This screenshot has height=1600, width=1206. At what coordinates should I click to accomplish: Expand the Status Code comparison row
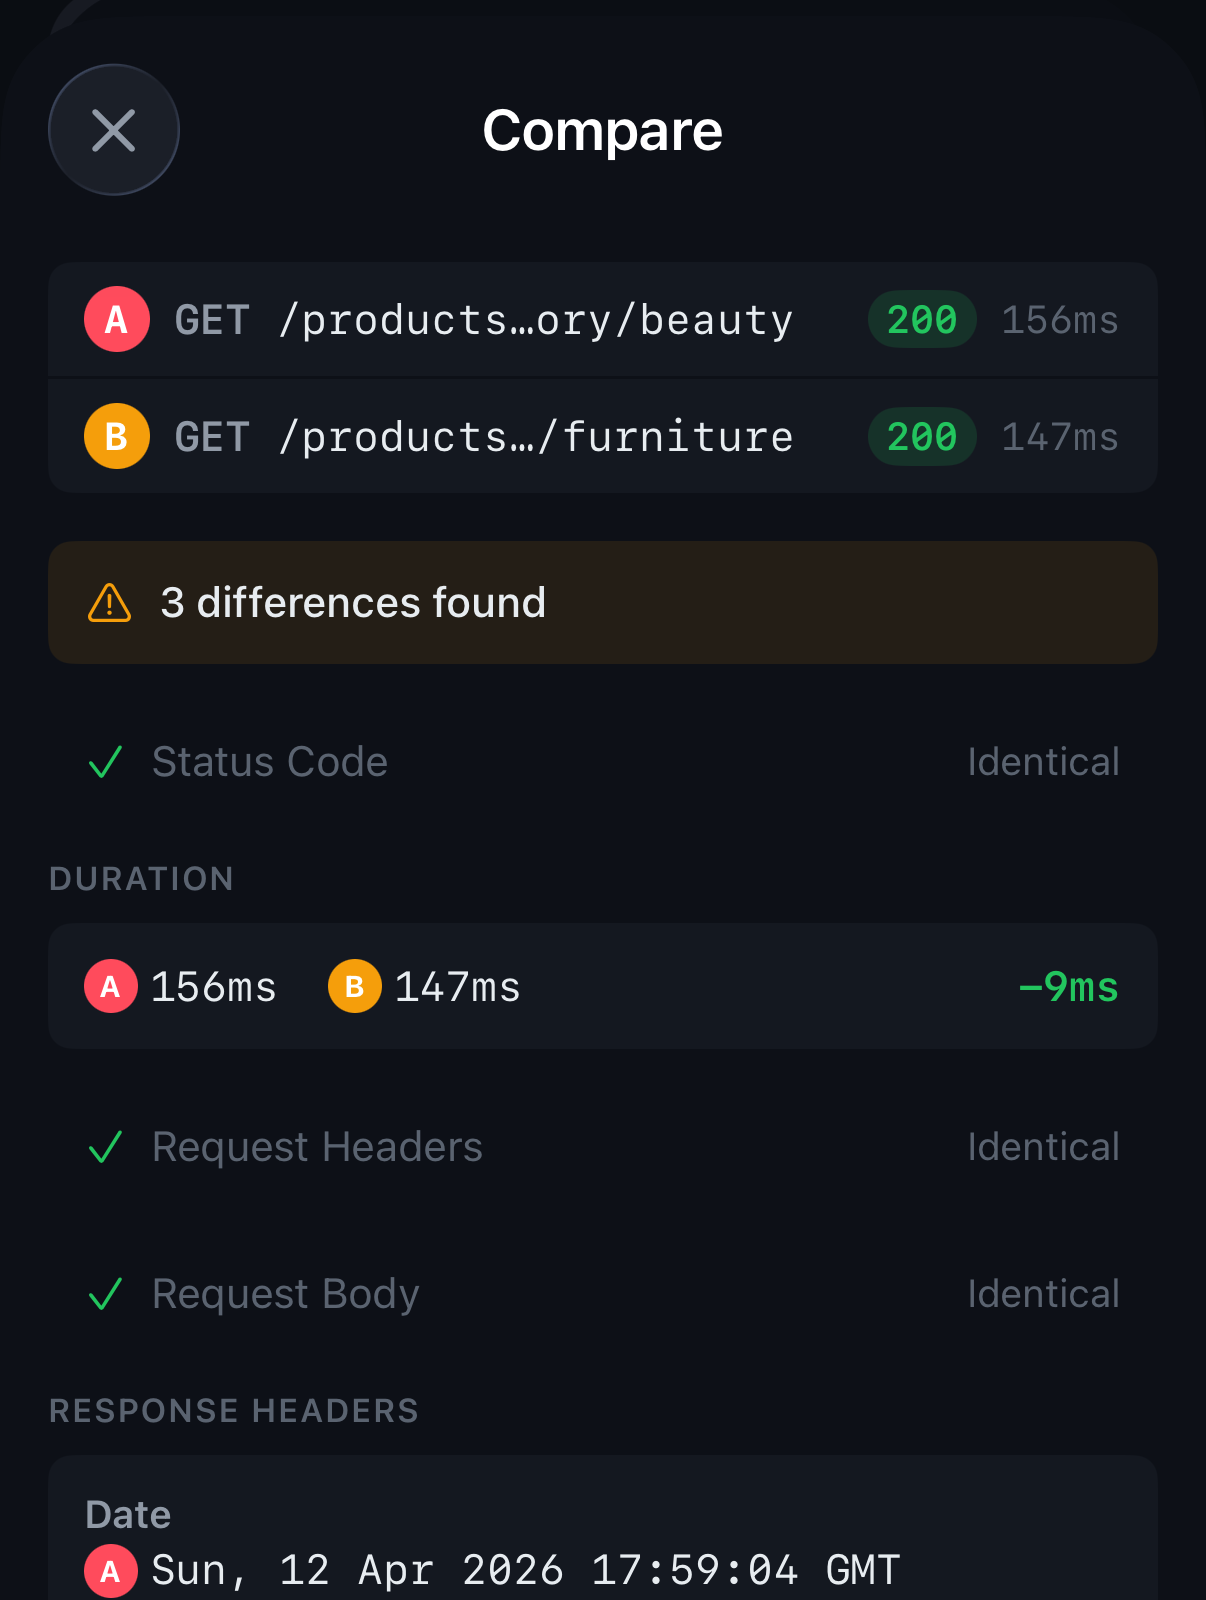(602, 762)
